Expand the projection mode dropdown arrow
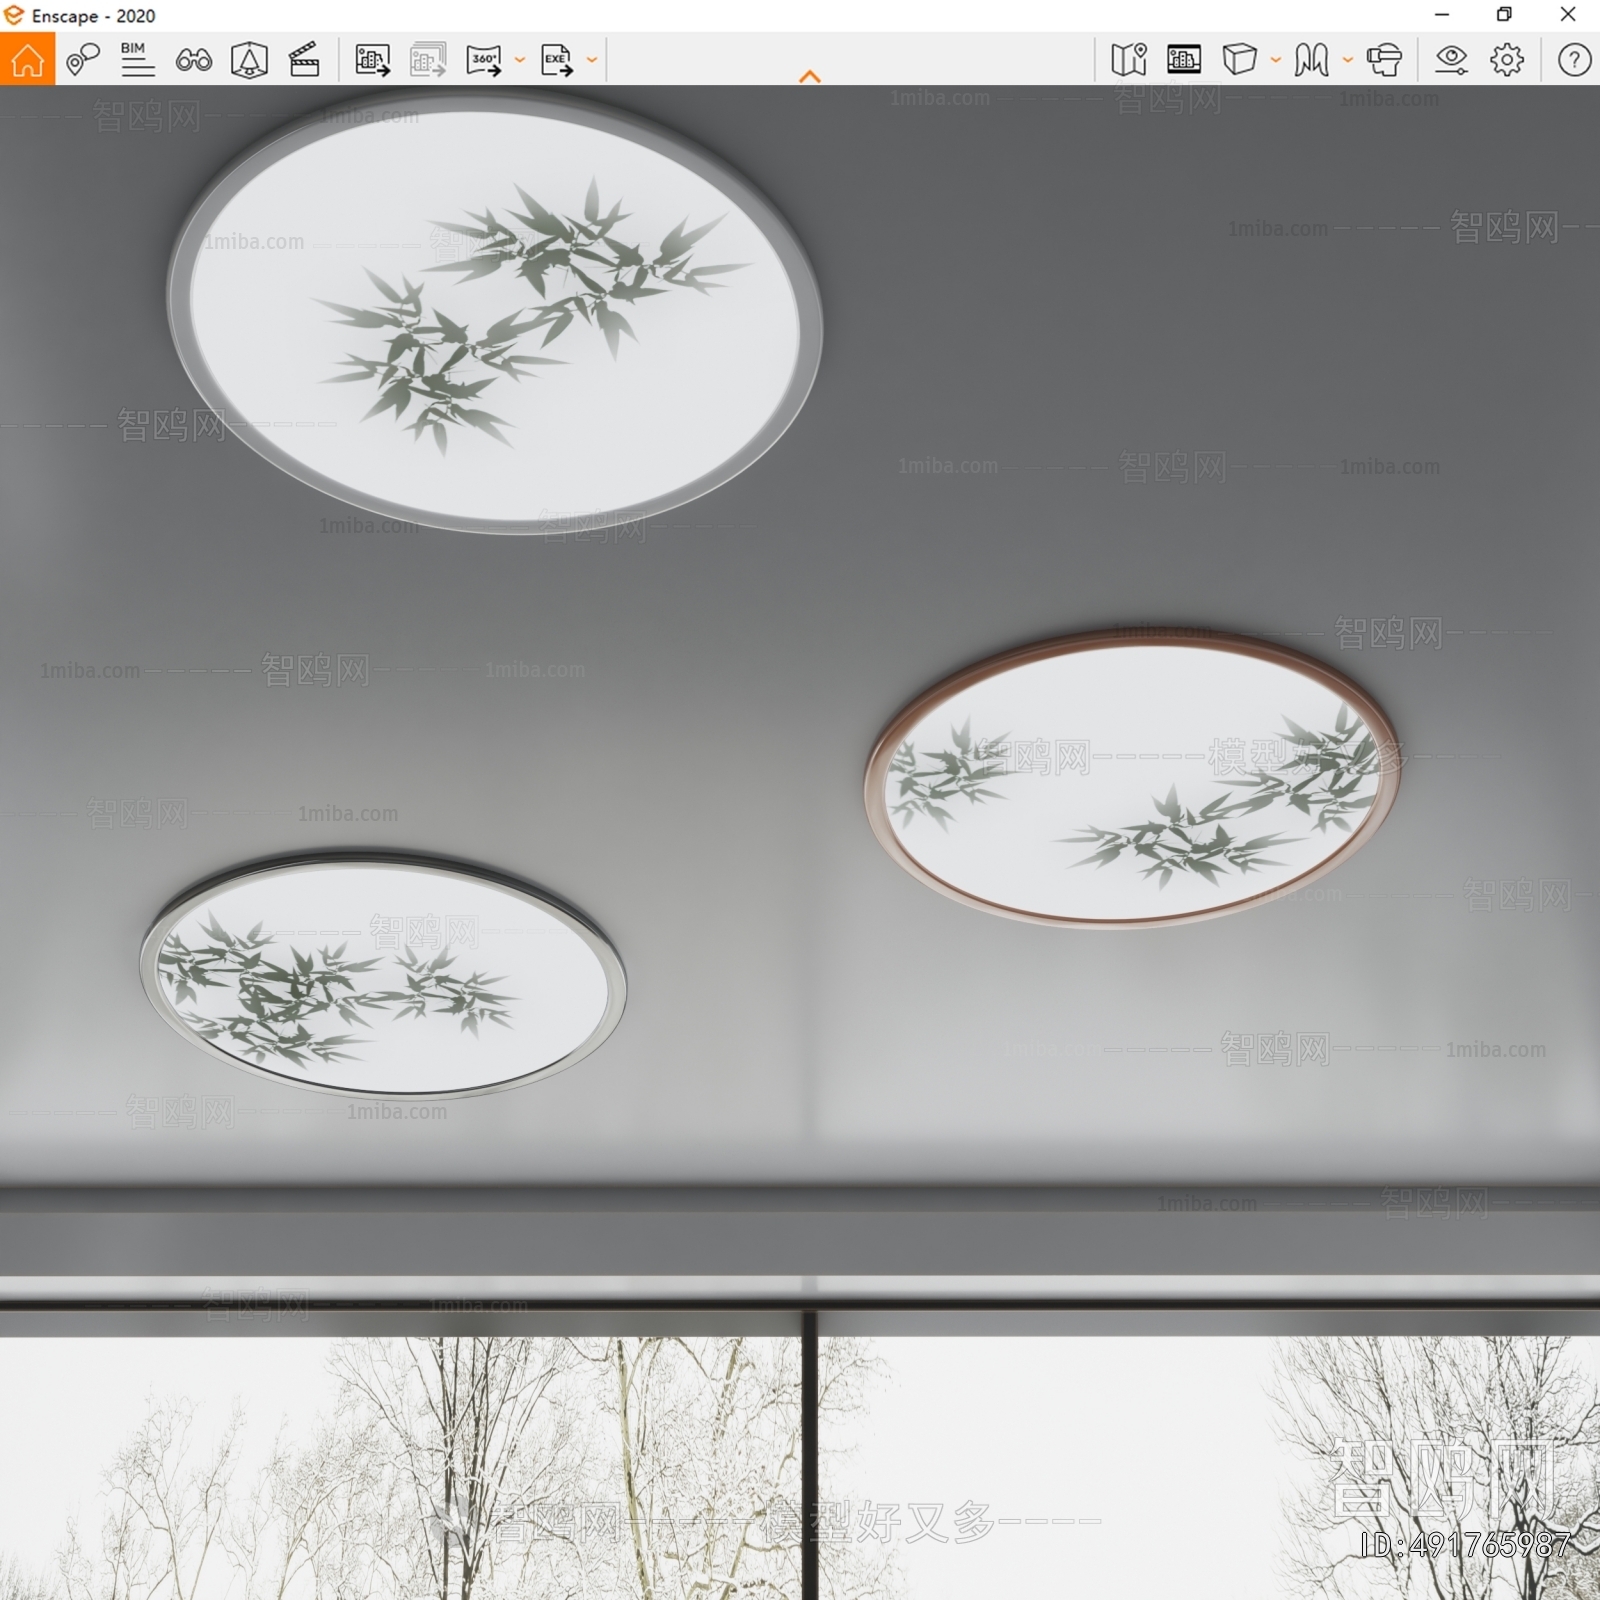 [1275, 60]
